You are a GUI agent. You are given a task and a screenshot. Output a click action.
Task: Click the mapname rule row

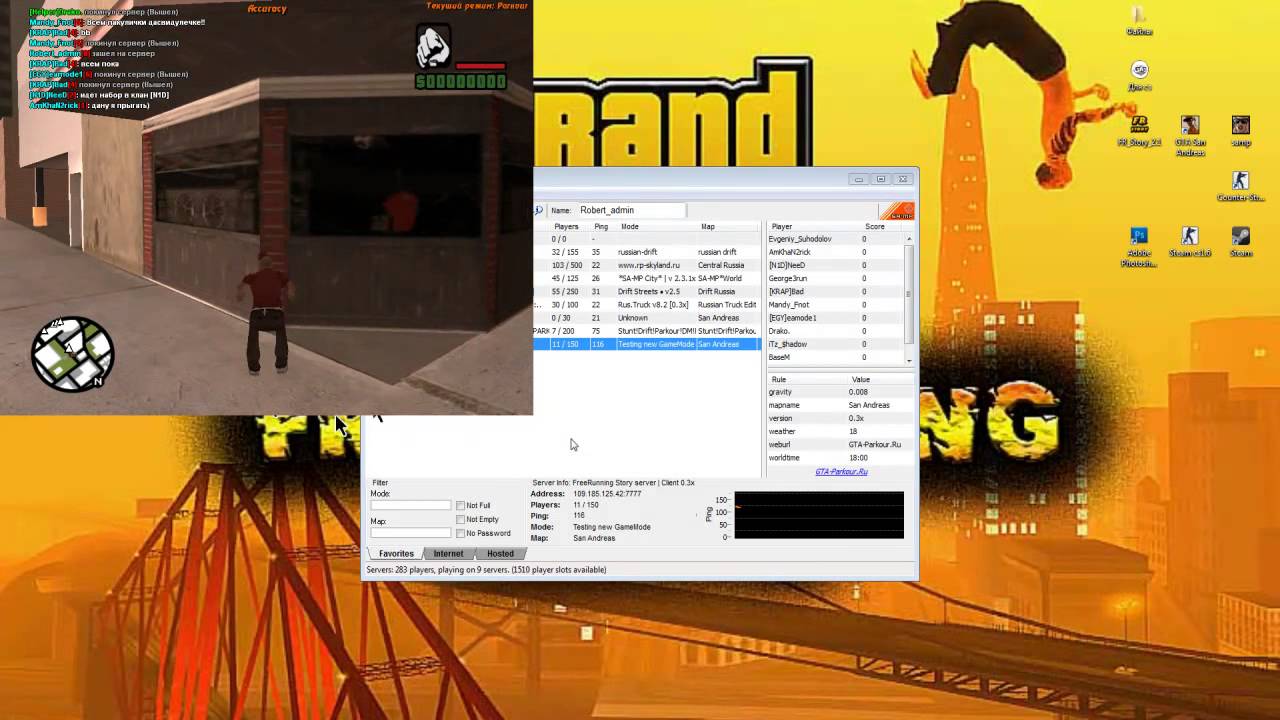click(x=840, y=405)
